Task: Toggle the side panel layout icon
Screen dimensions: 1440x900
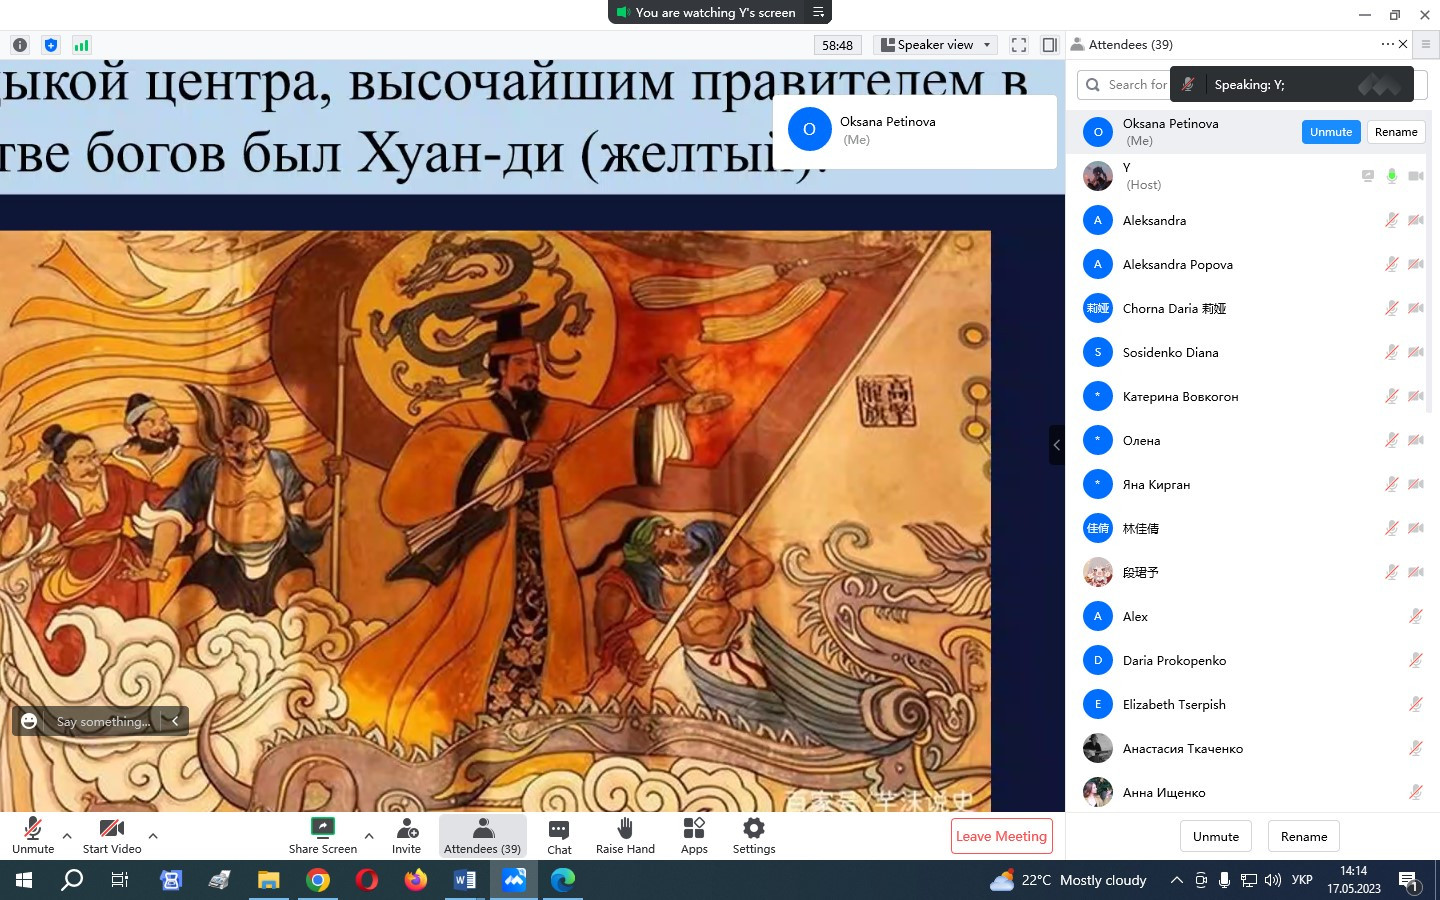Action: tap(1050, 45)
